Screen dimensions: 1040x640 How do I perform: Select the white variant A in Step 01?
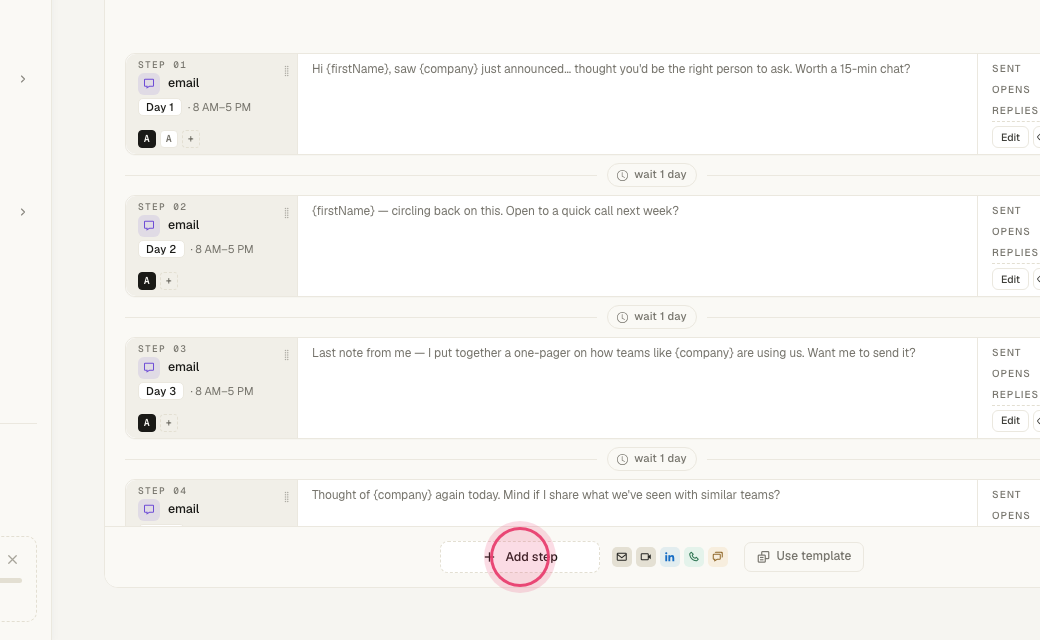168,139
